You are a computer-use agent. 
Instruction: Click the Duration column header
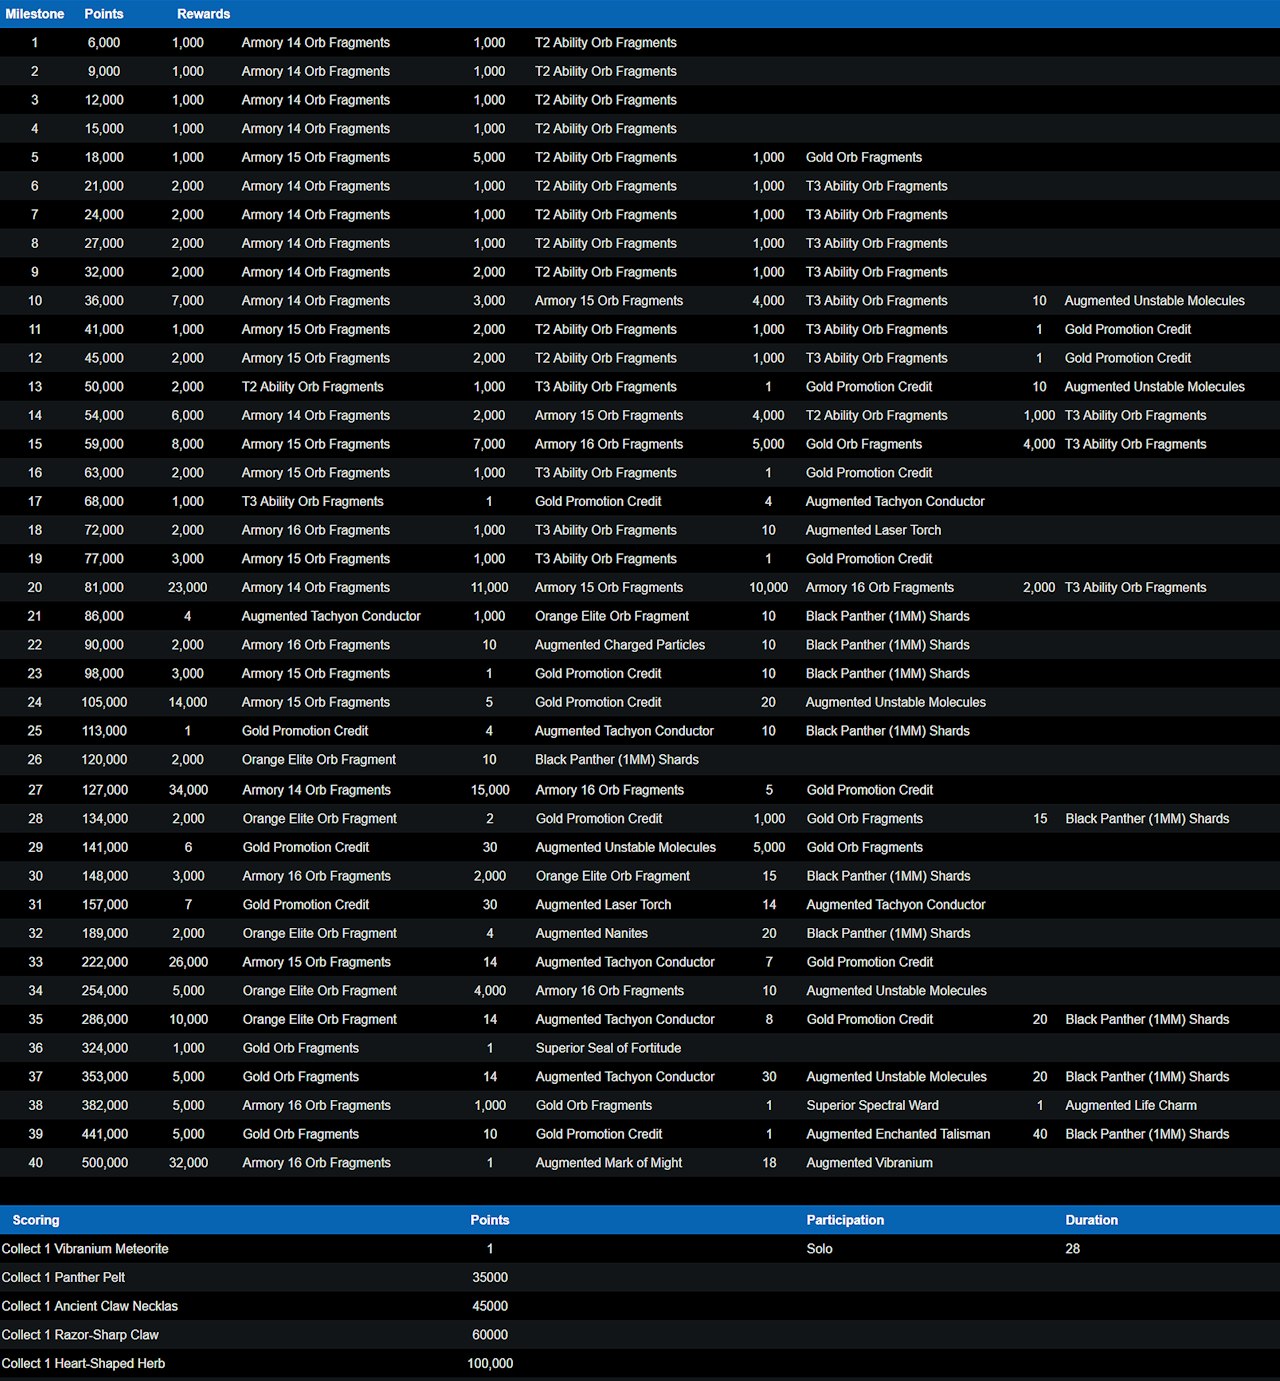point(1091,1220)
